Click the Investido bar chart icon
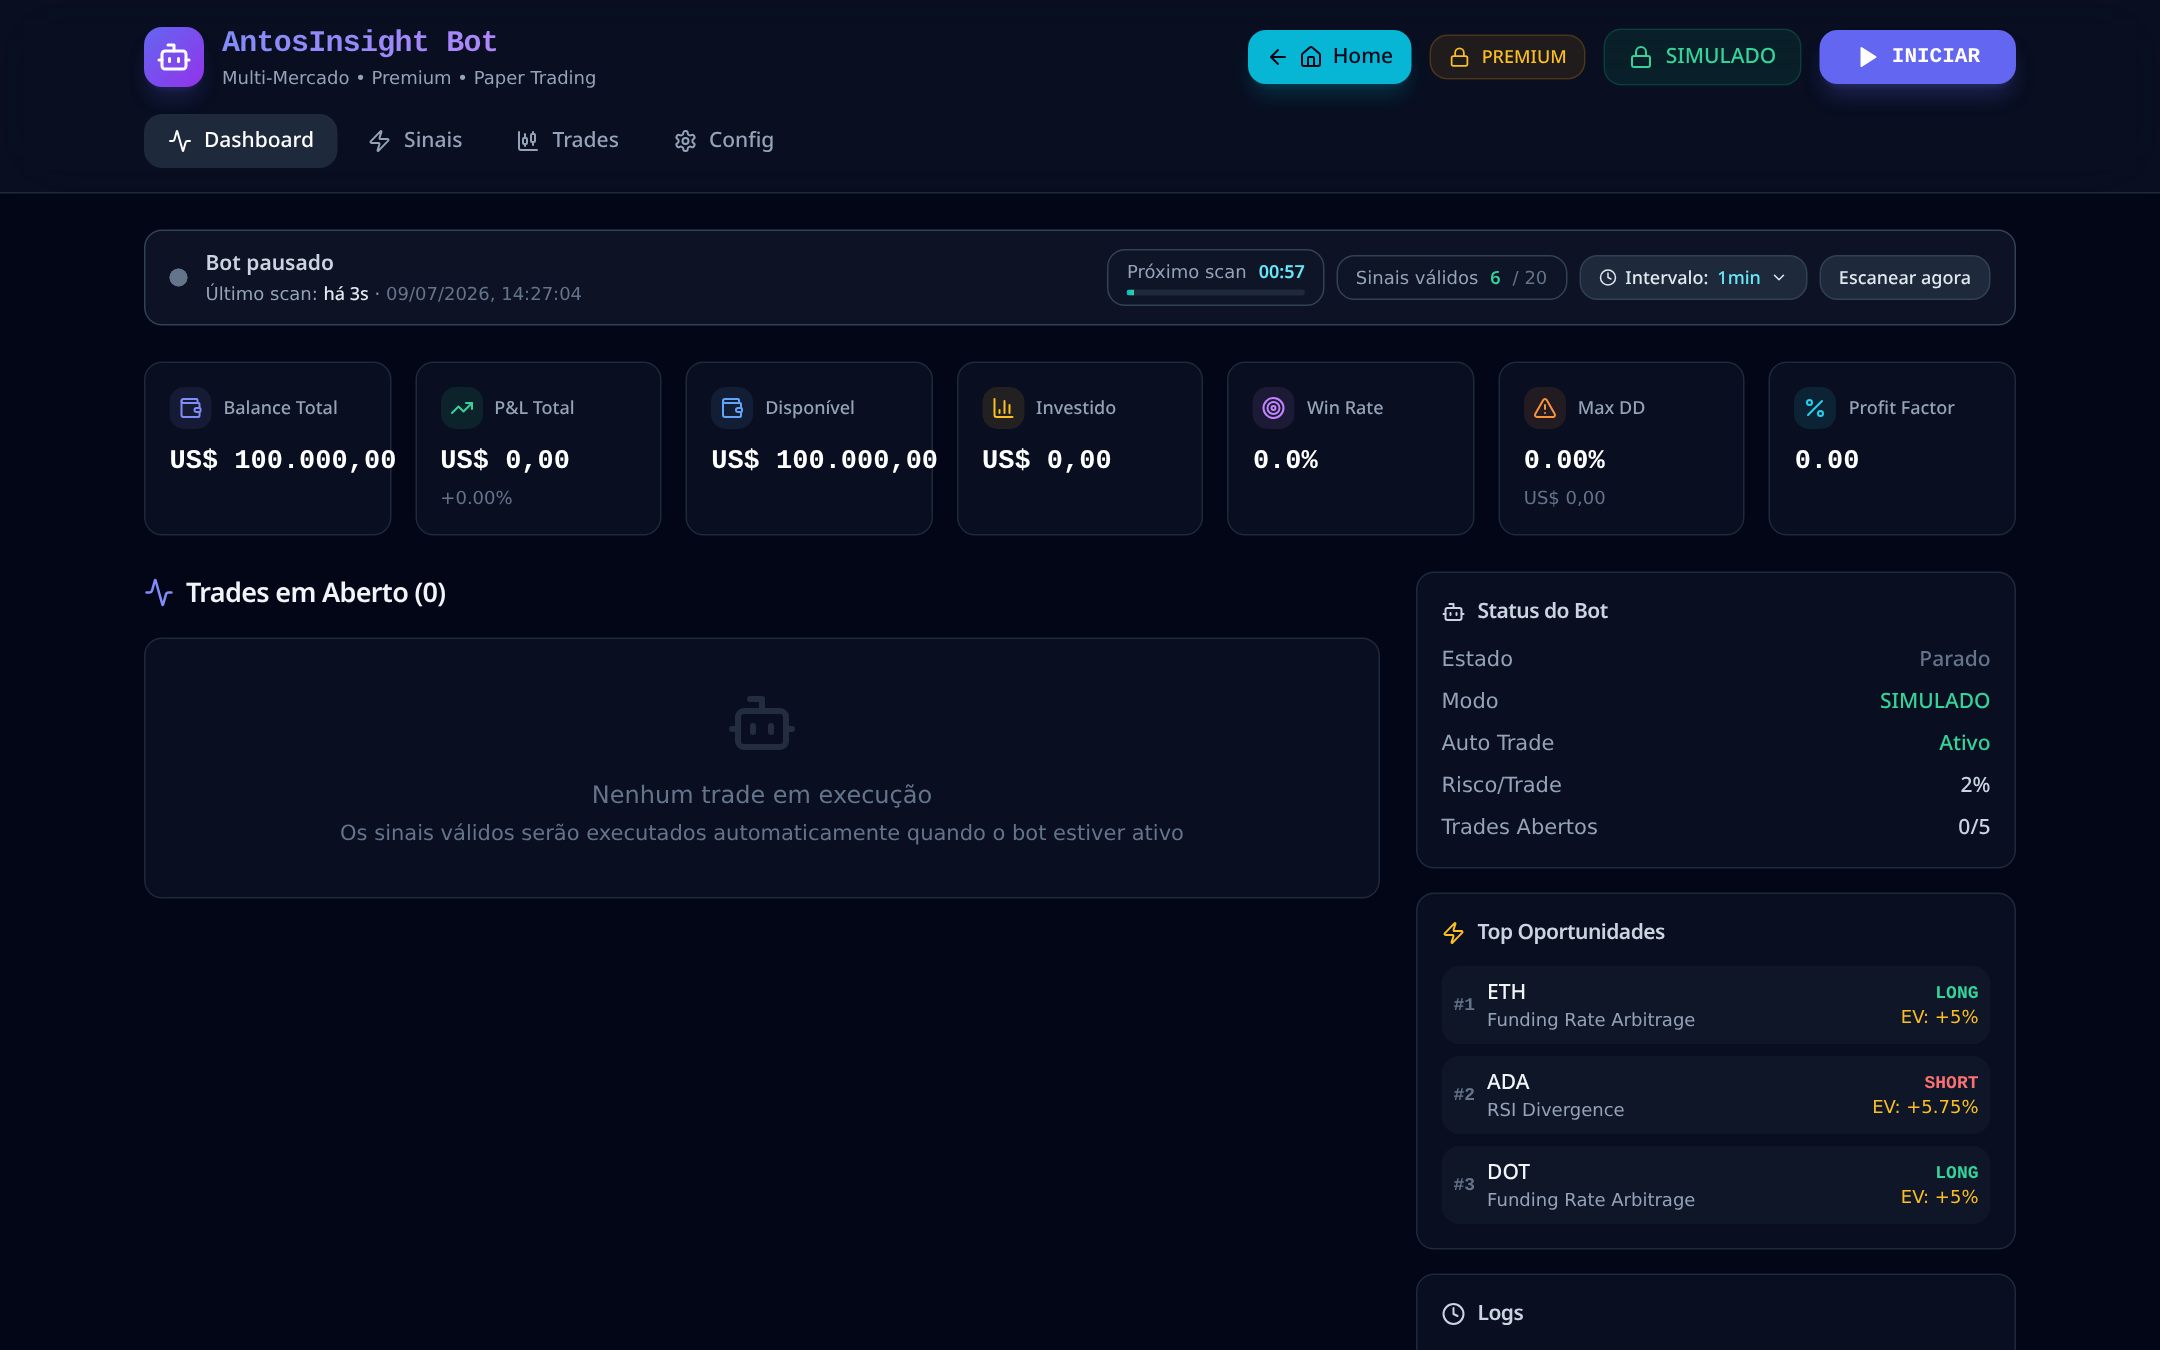2160x1350 pixels. [1003, 408]
